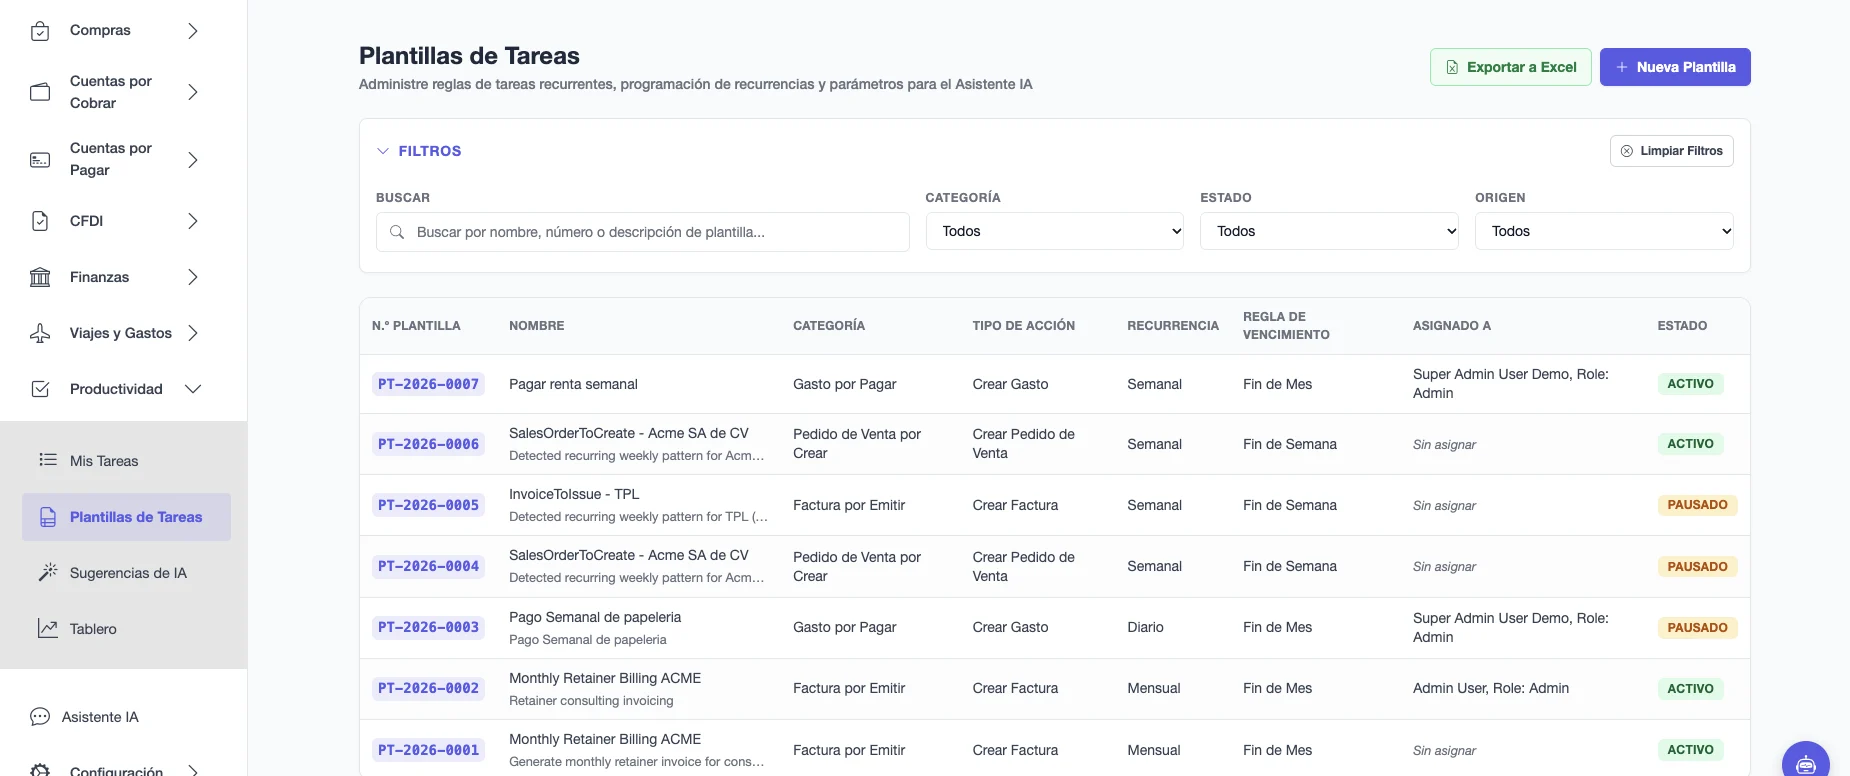Viewport: 1850px width, 776px height.
Task: Click Exportar a Excel button
Action: point(1510,67)
